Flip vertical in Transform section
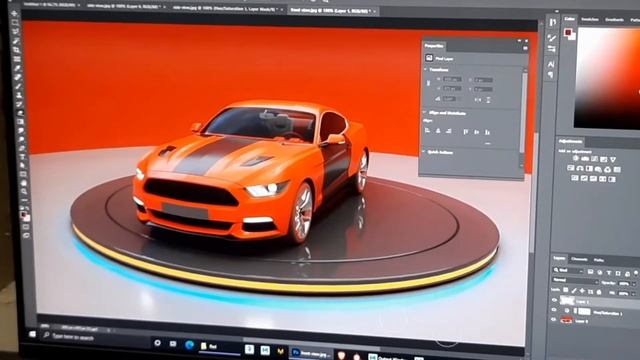The width and height of the screenshot is (640, 360). 488,100
